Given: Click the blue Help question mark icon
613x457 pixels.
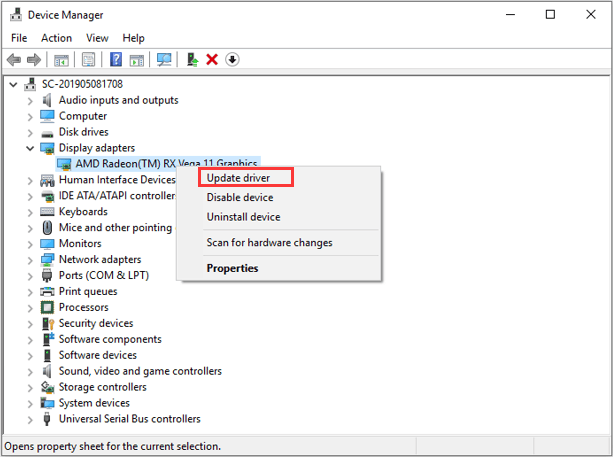Looking at the screenshot, I should click(x=116, y=59).
